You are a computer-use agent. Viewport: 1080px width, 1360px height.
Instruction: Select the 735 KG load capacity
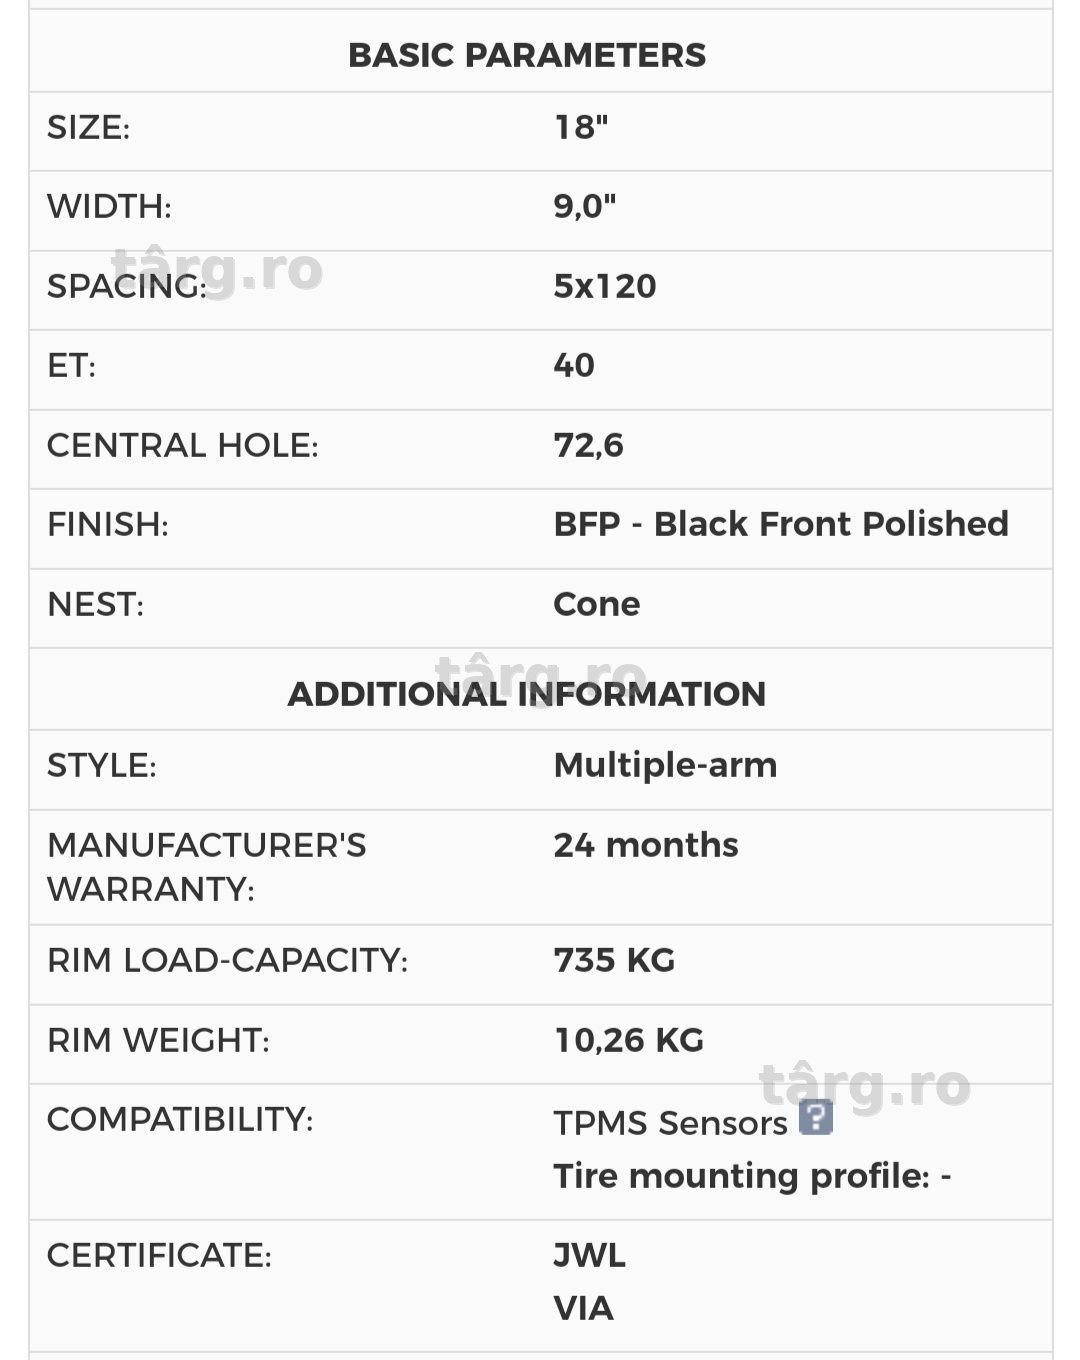point(614,960)
